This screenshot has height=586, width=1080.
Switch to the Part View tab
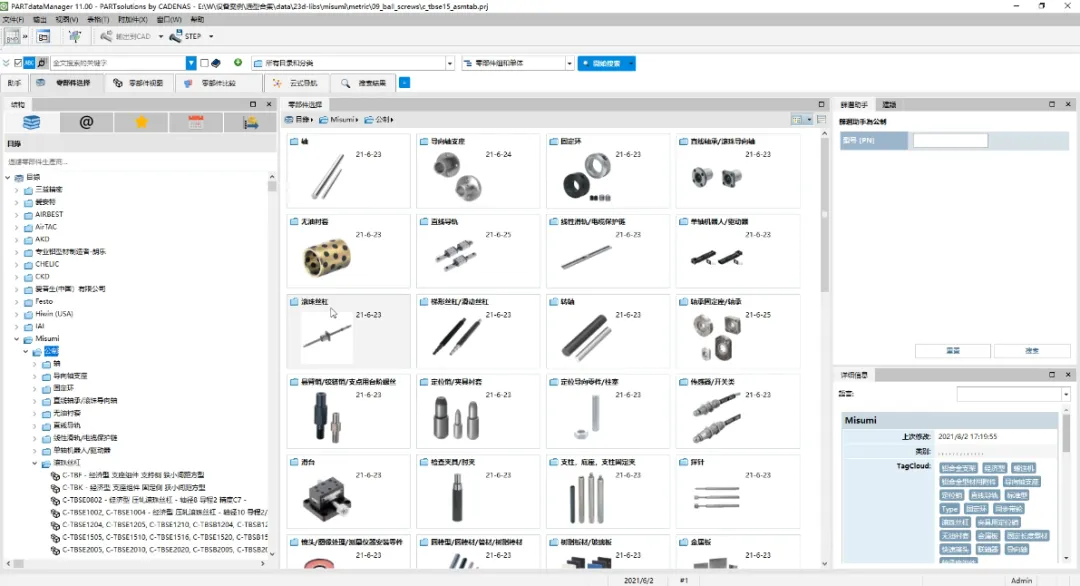click(x=138, y=83)
